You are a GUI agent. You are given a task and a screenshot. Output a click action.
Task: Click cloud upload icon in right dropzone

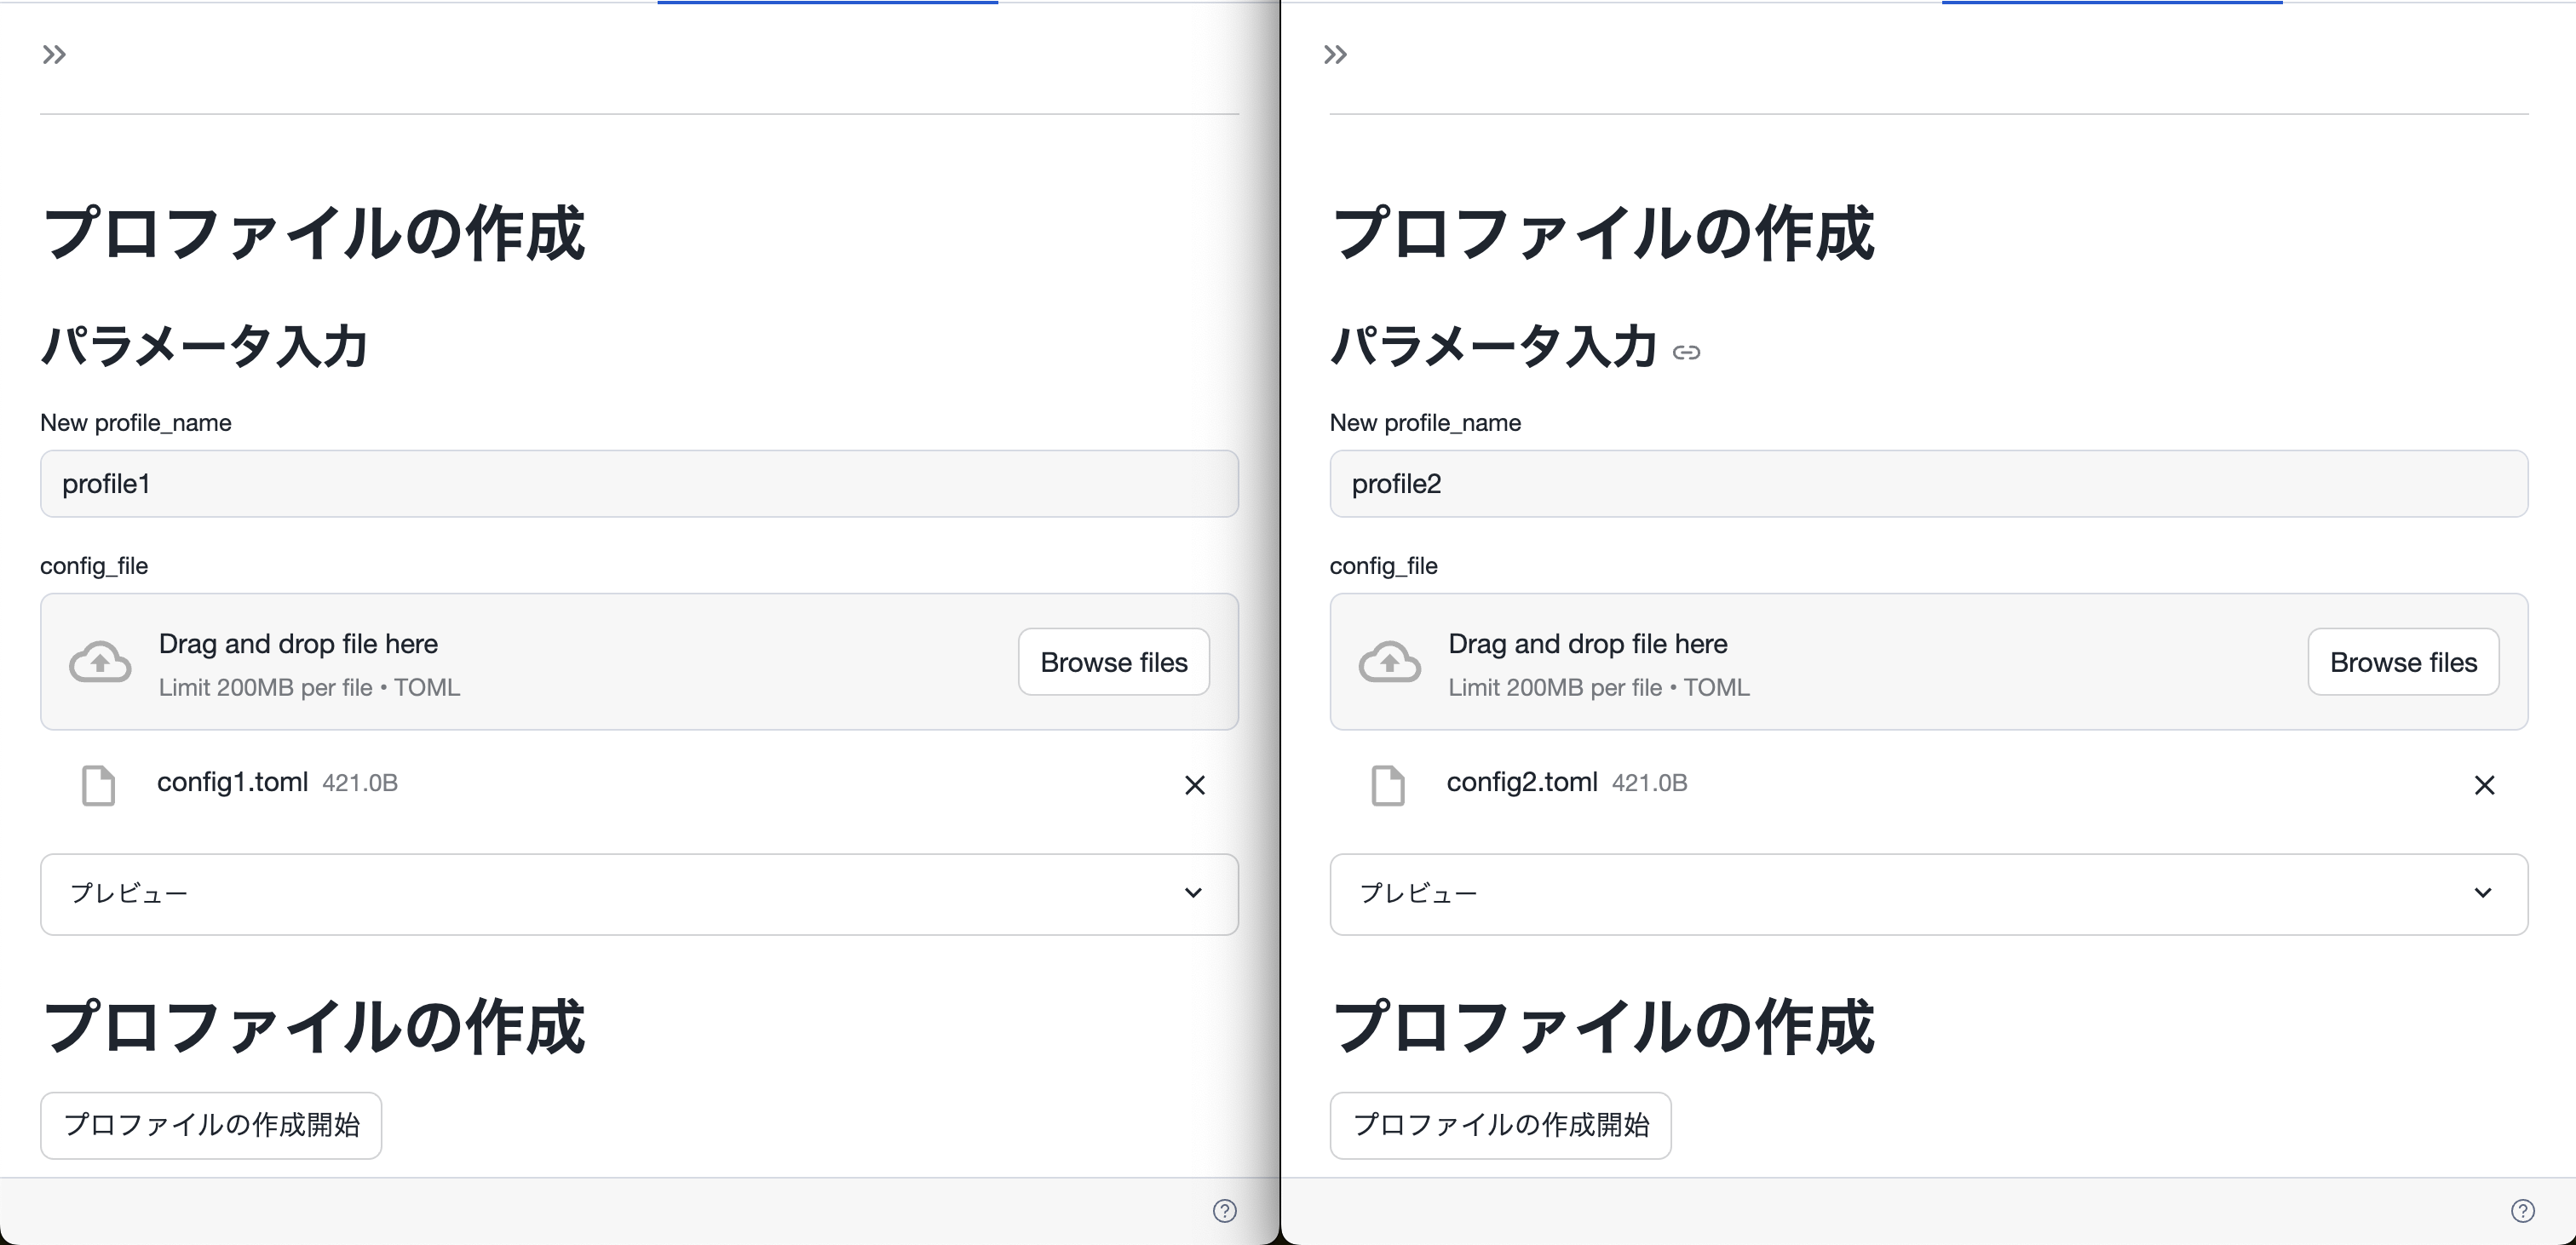pos(1389,662)
